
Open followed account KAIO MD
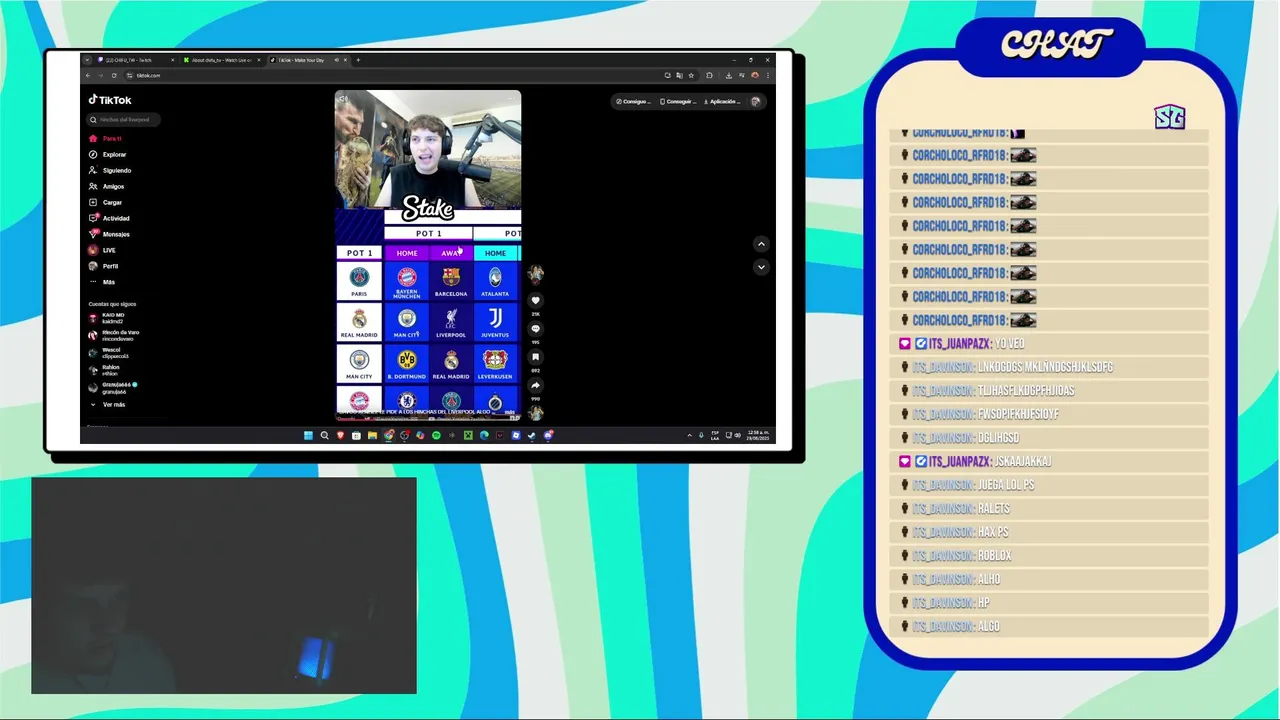(x=106, y=318)
